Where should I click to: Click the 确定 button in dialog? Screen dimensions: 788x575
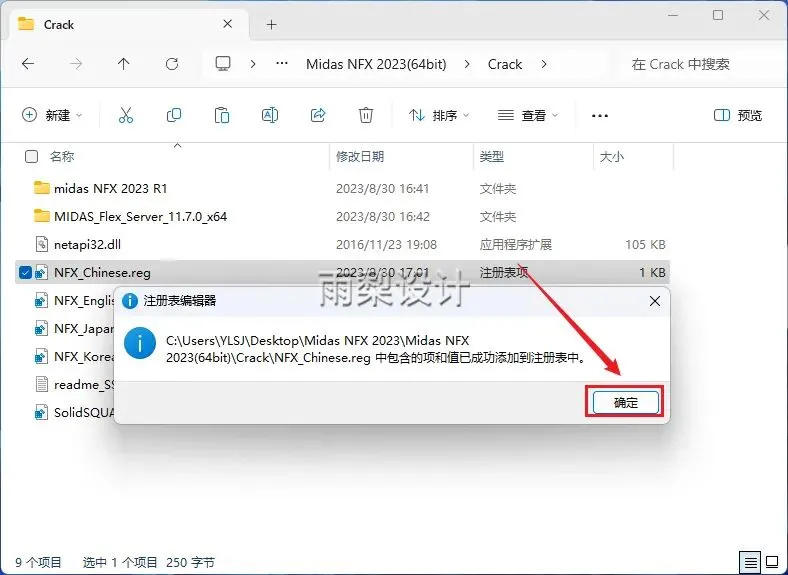click(x=625, y=402)
